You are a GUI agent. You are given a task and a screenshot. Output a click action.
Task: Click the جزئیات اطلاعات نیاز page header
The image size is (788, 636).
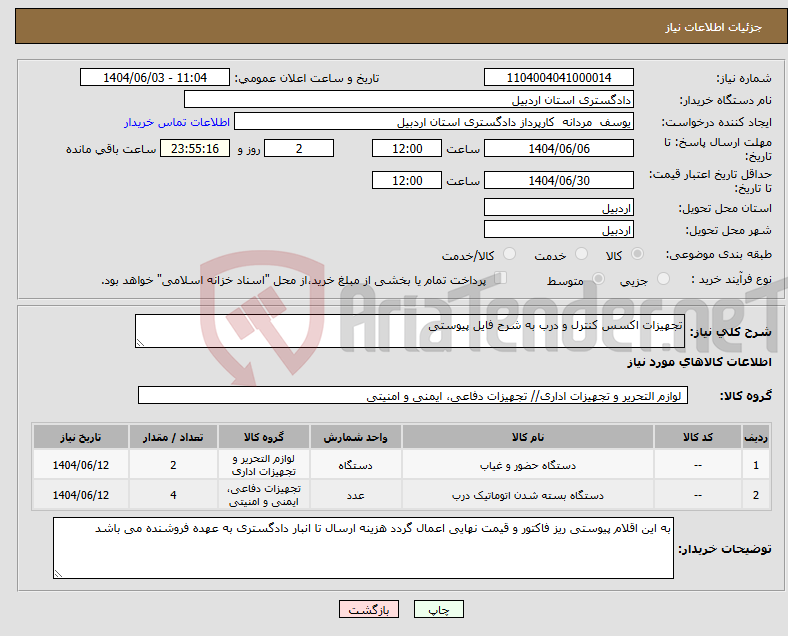714,27
